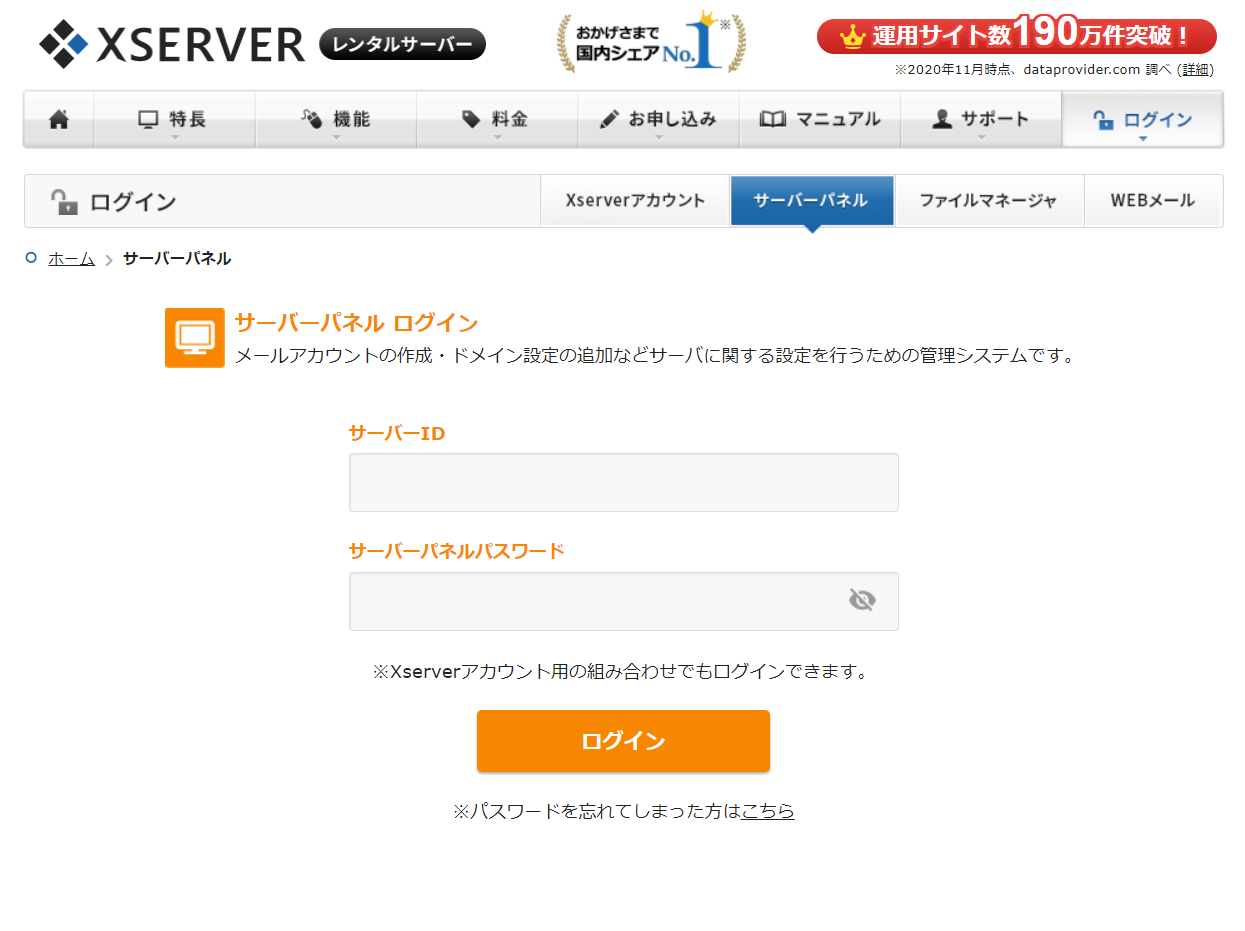Click the 運用サイト数190万件突破 banner

coord(1017,36)
